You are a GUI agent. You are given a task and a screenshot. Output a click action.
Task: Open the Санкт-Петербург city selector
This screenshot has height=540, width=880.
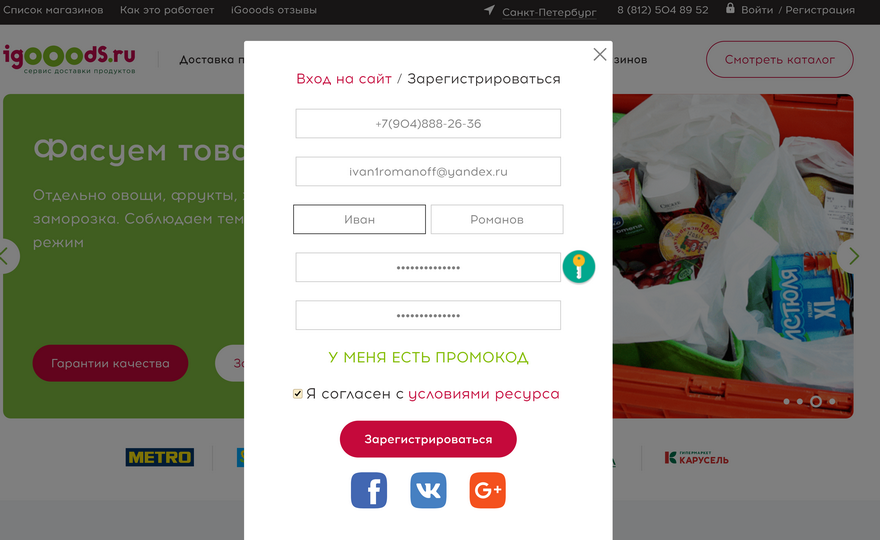549,12
